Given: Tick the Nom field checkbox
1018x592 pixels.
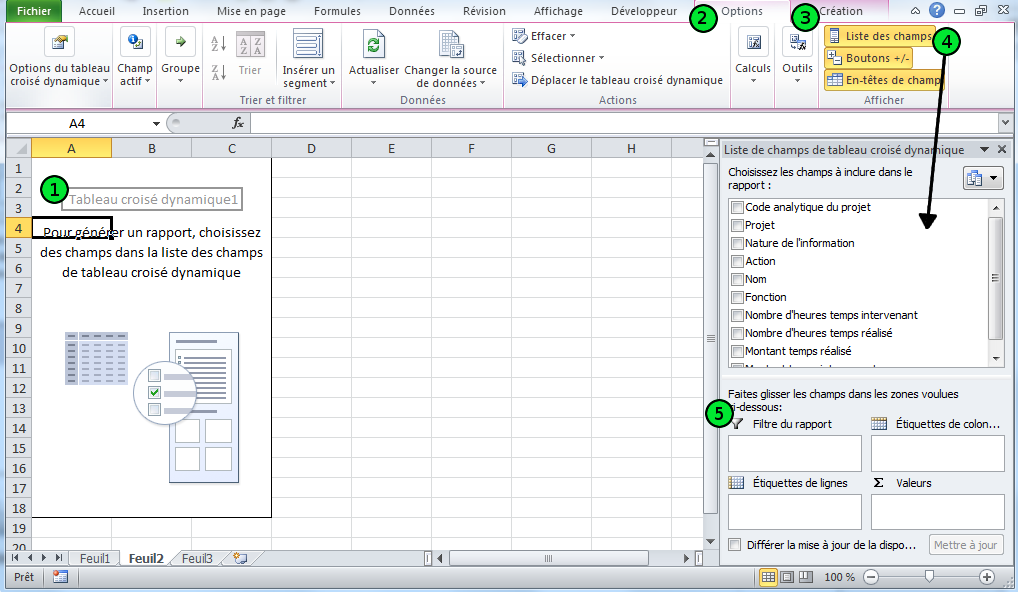Looking at the screenshot, I should [x=737, y=280].
